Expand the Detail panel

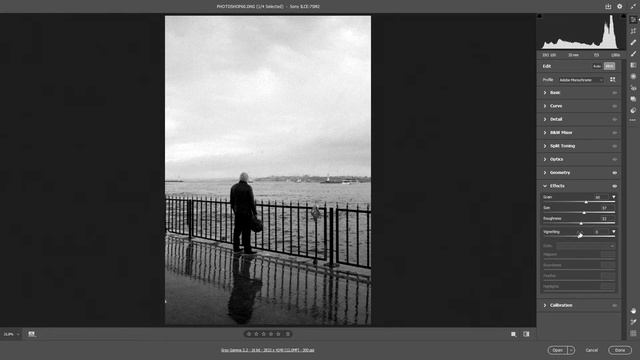click(545, 119)
